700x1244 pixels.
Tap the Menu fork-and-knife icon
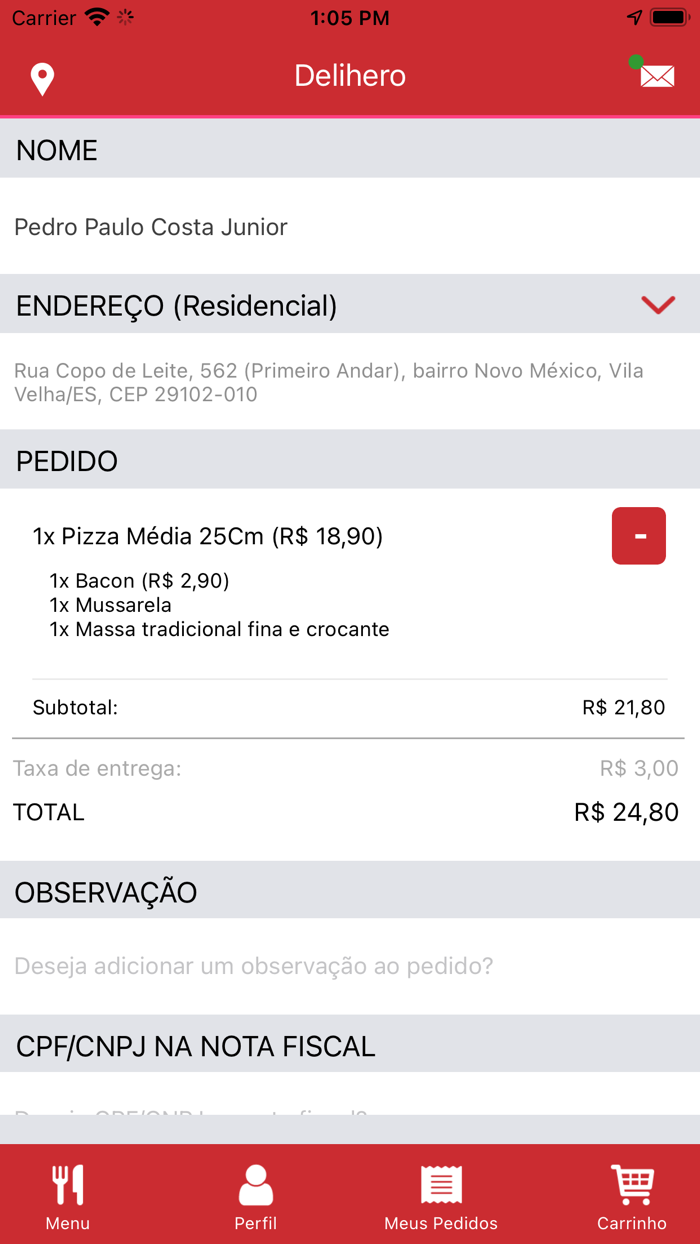click(x=66, y=1183)
